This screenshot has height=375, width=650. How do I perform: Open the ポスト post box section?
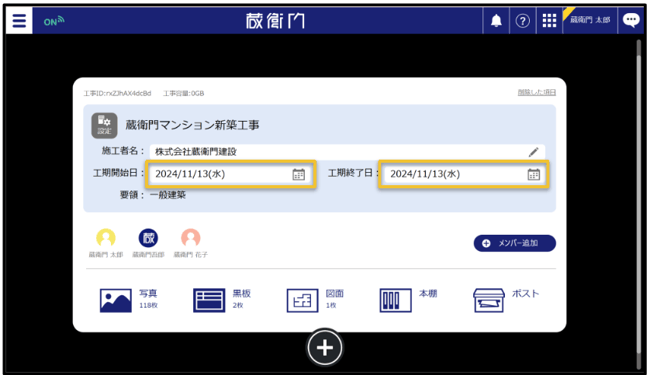[506, 300]
